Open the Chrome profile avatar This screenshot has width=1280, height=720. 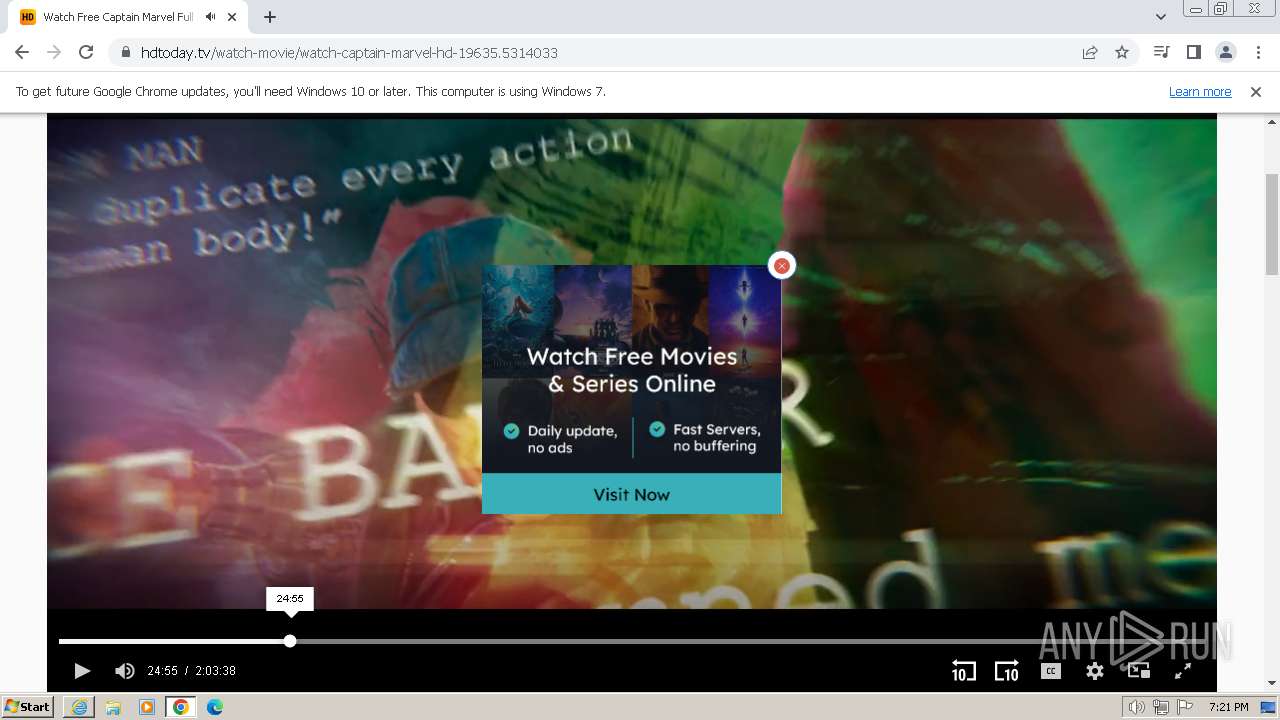point(1225,52)
